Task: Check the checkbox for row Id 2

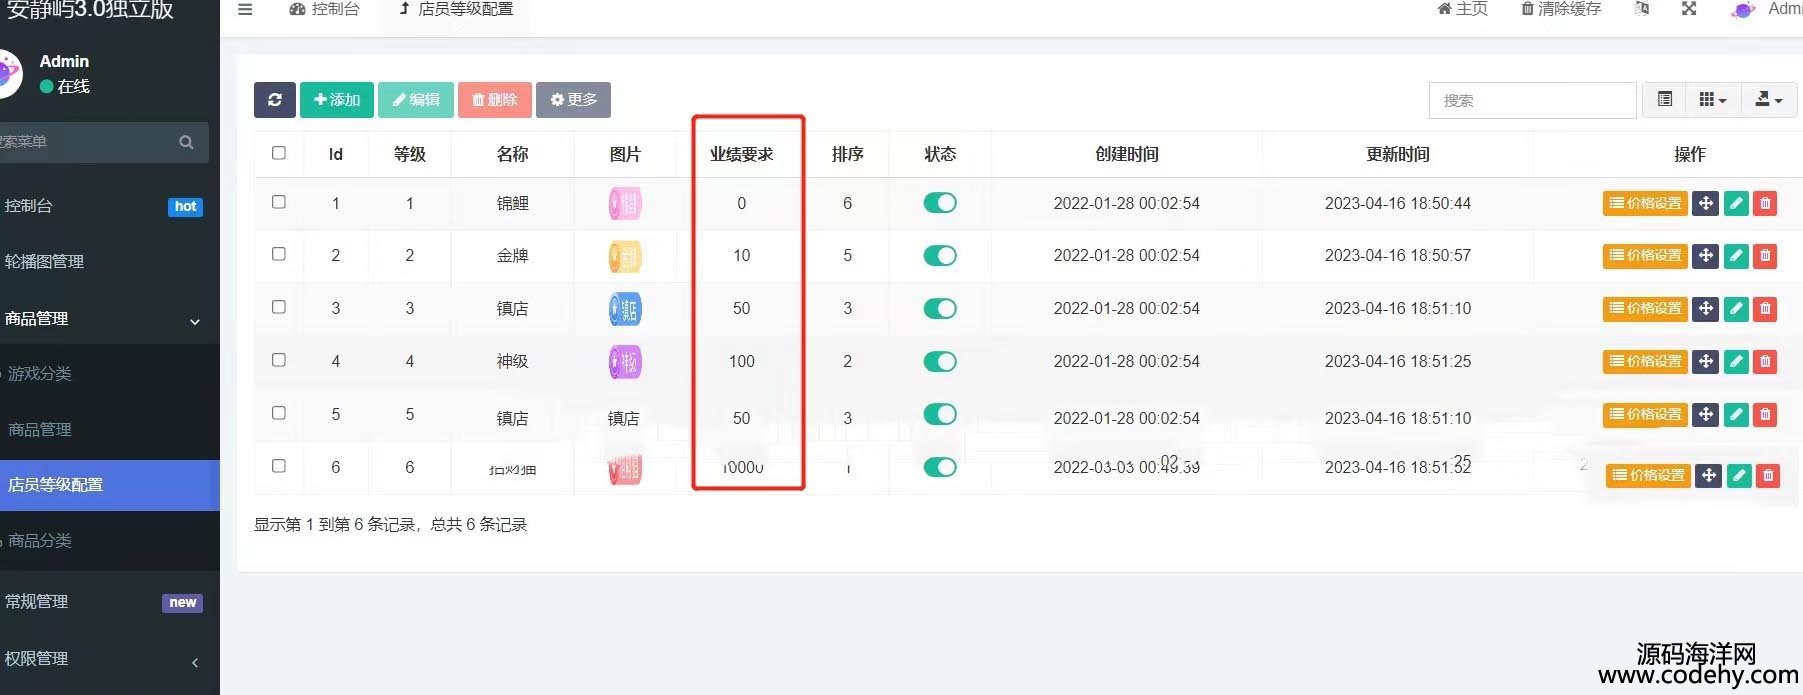Action: coord(279,254)
